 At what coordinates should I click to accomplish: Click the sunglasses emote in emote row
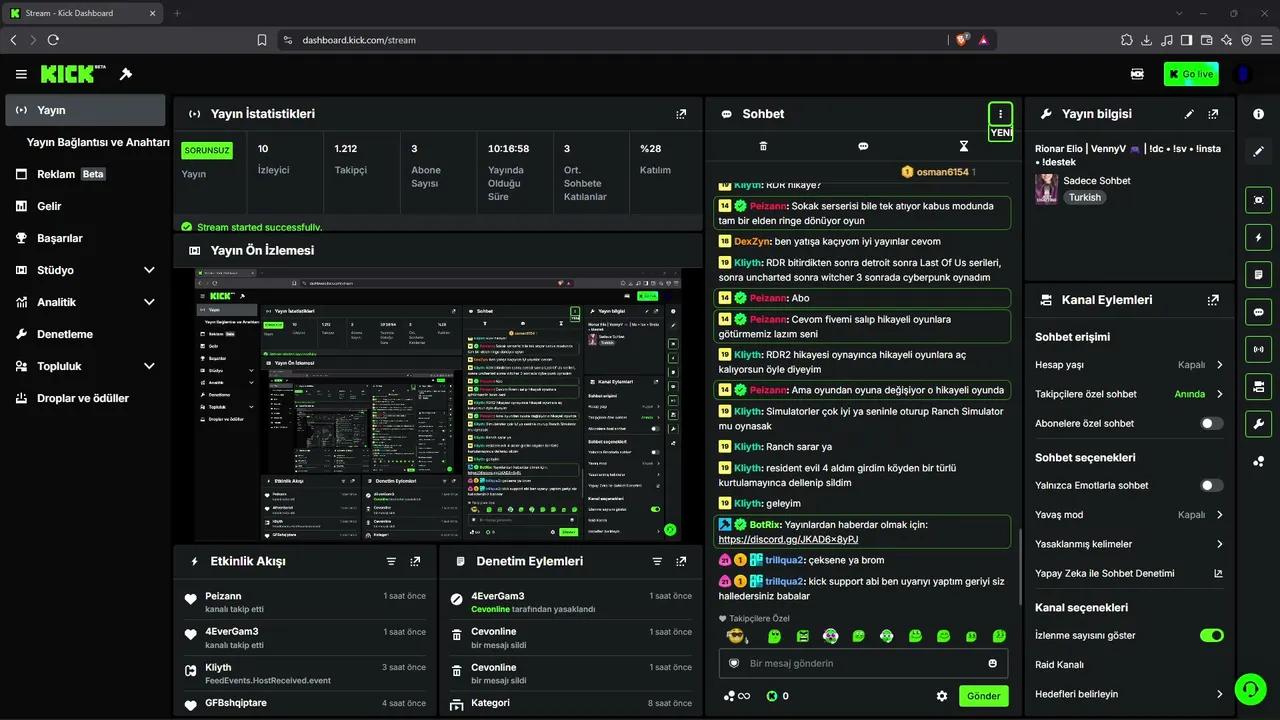(738, 636)
